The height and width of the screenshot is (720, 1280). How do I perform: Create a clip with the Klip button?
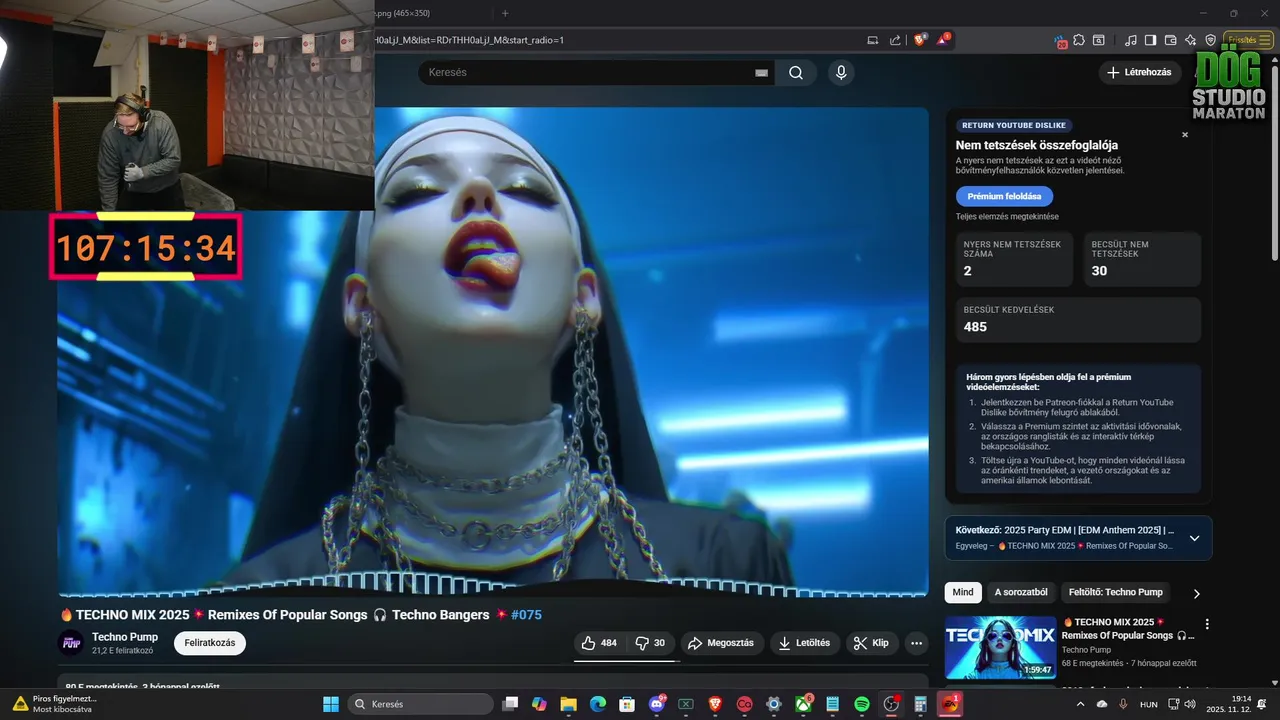(872, 643)
